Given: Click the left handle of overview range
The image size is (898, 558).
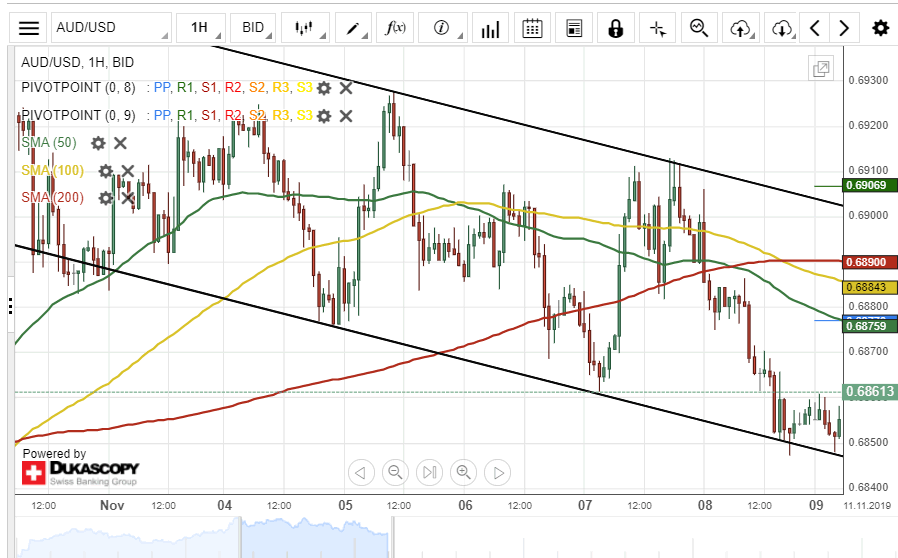Looking at the screenshot, I should pyautogui.click(x=241, y=537).
